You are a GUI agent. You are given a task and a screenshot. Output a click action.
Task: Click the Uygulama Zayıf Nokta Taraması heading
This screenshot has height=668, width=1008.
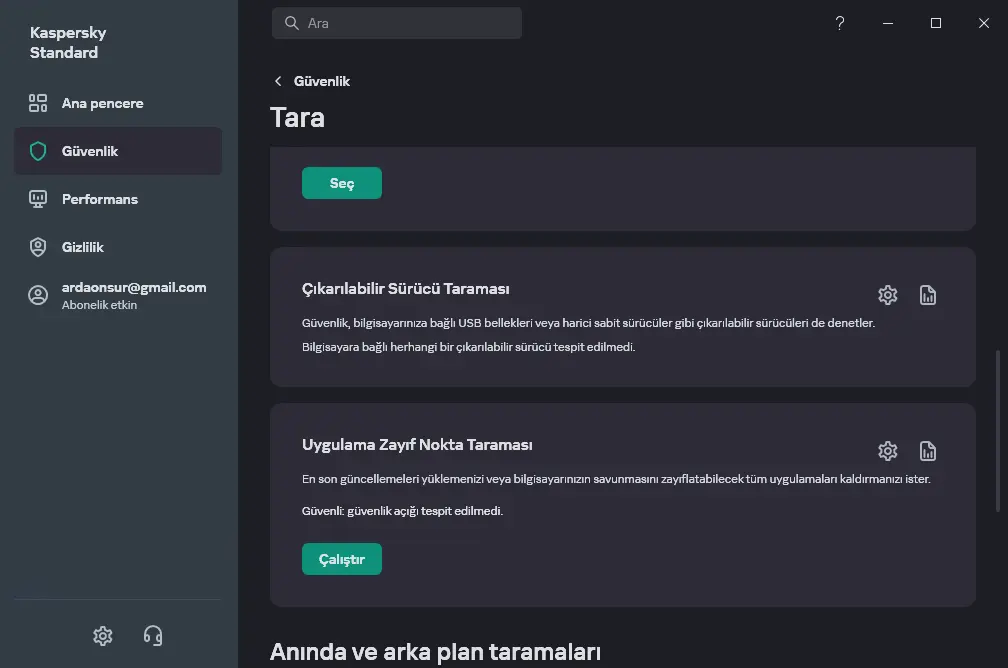(417, 445)
